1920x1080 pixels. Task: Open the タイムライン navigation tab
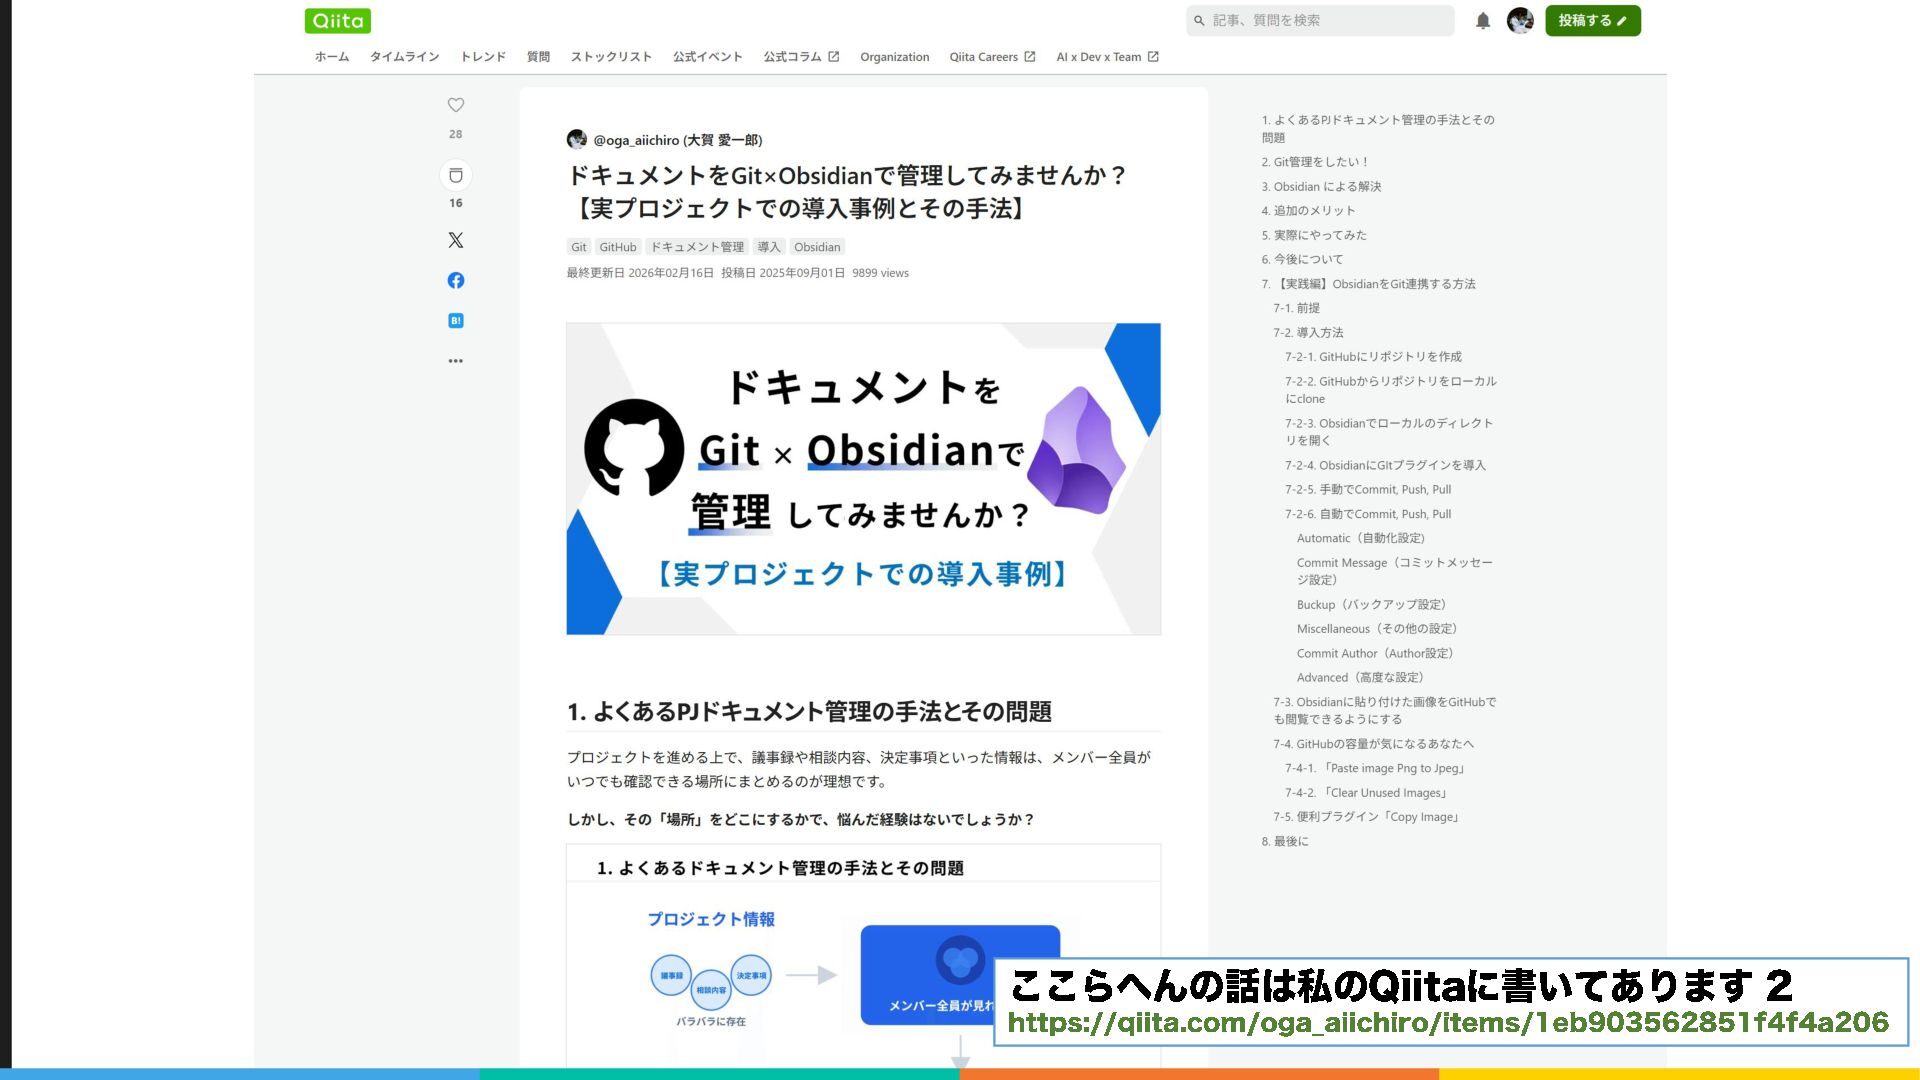[404, 57]
